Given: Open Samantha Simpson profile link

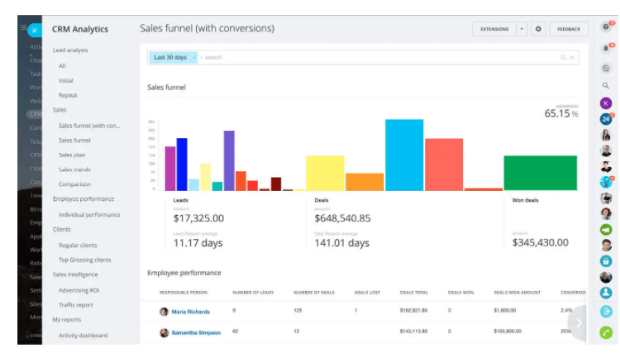Looking at the screenshot, I should [196, 333].
